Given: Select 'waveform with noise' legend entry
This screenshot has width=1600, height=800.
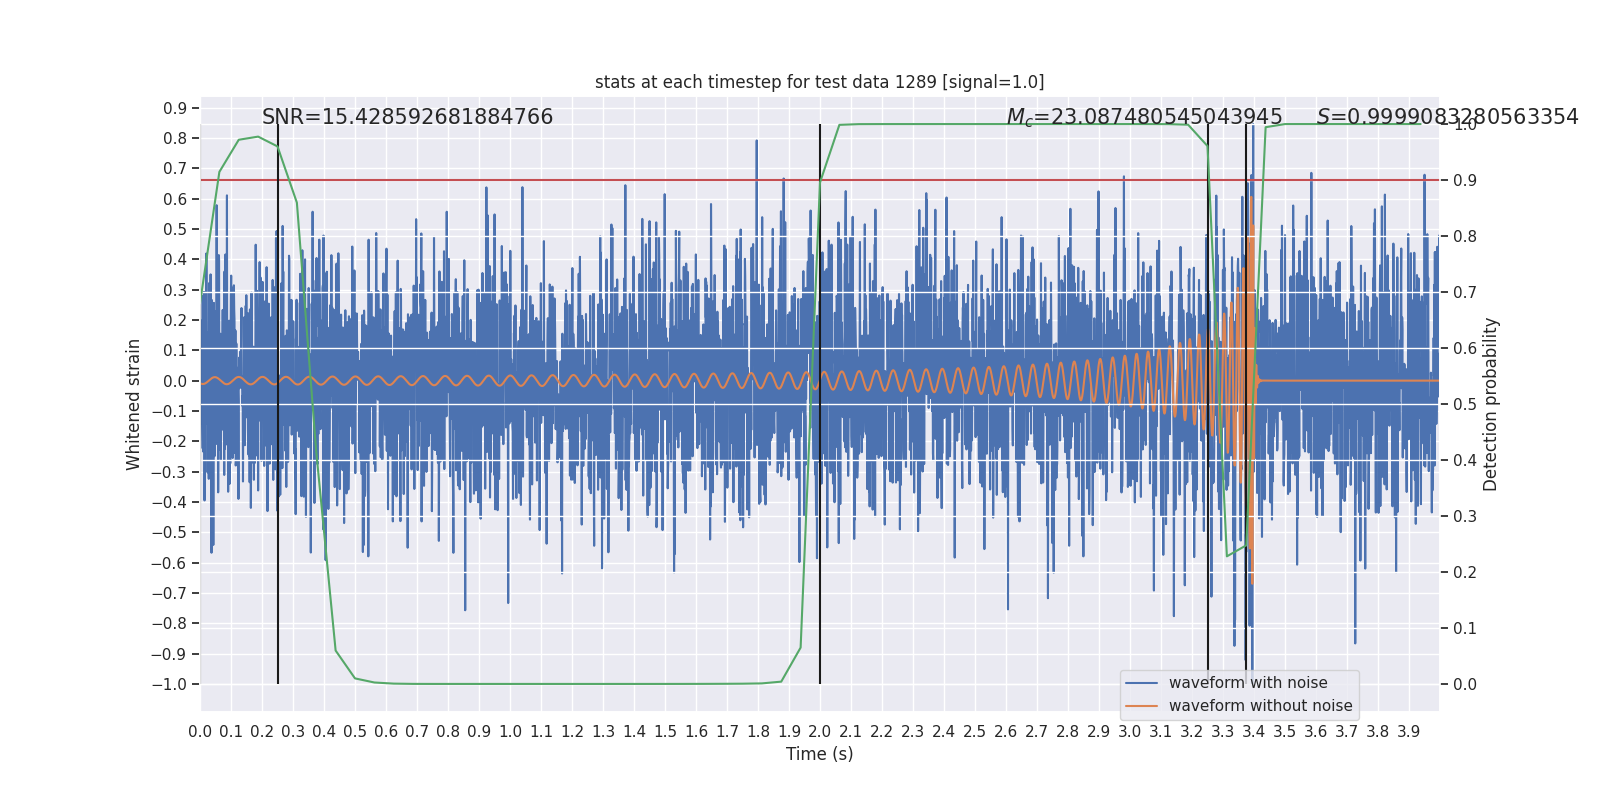Looking at the screenshot, I should coord(1247,683).
